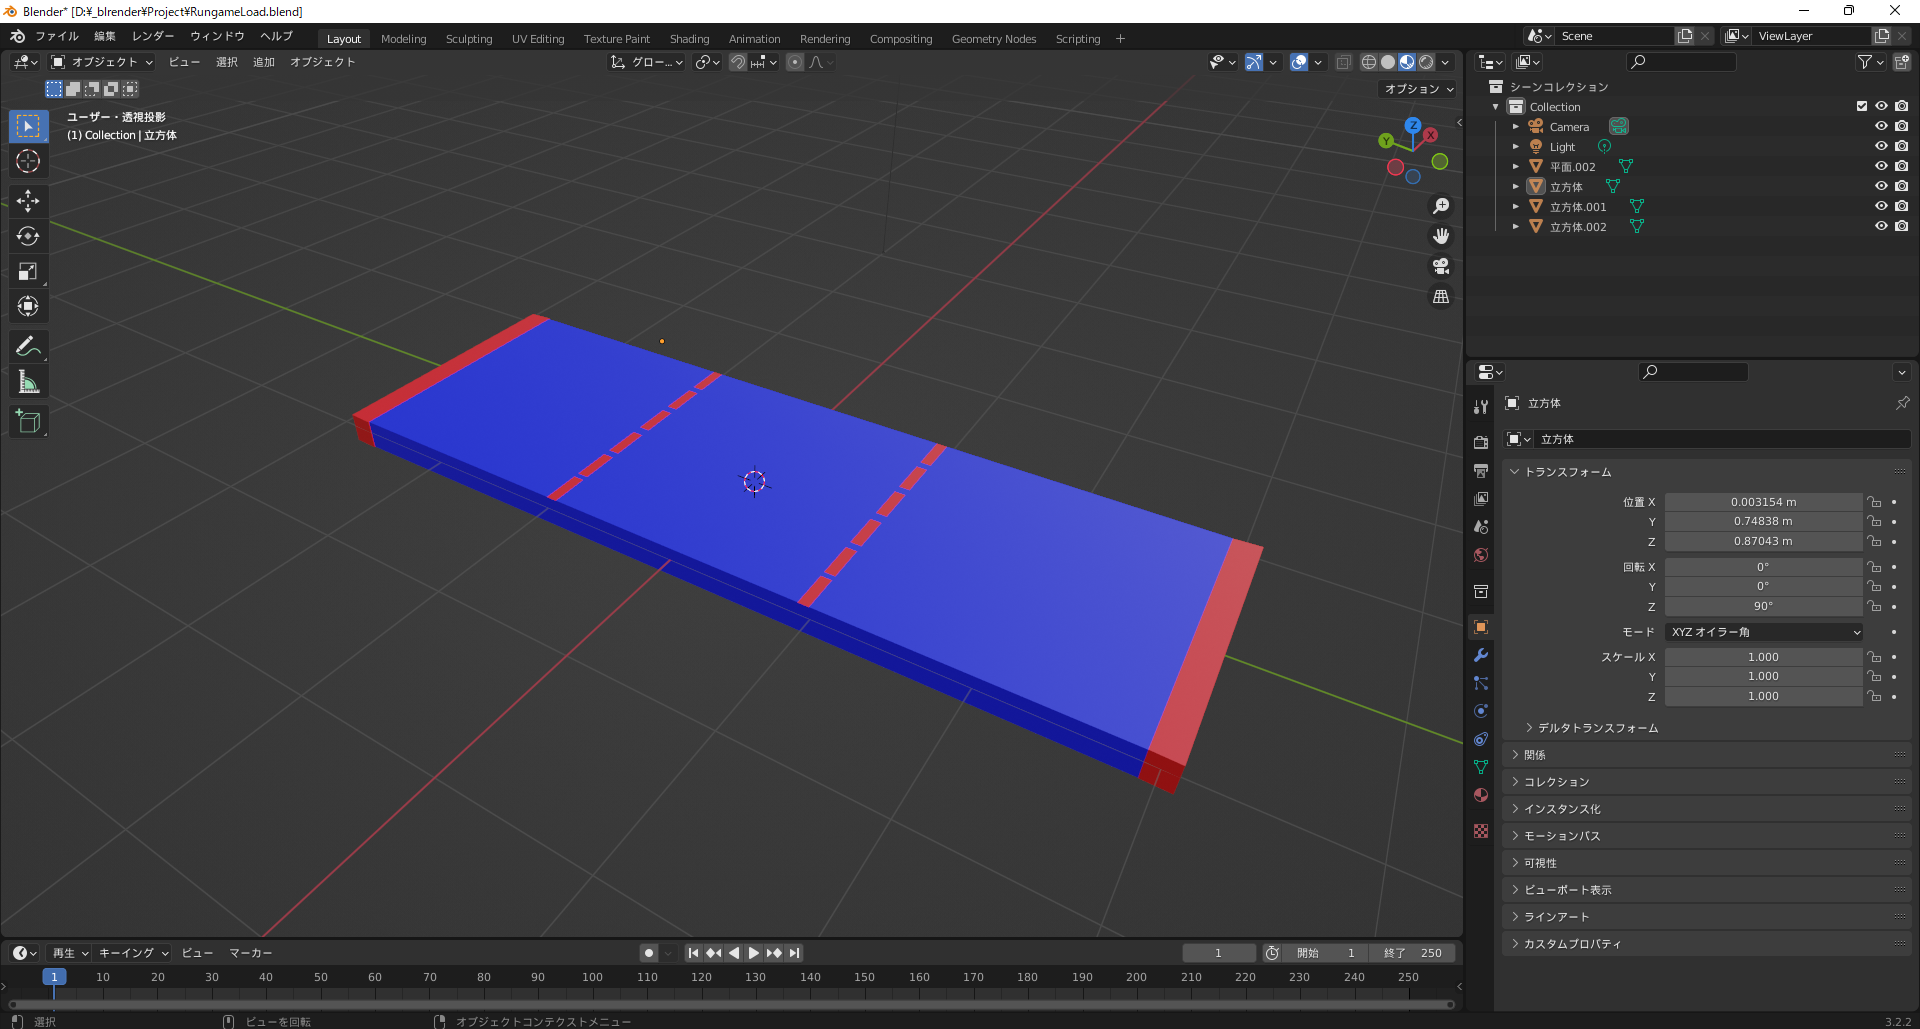Open the Particles properties tab
1920x1029 pixels.
pos(1481,683)
